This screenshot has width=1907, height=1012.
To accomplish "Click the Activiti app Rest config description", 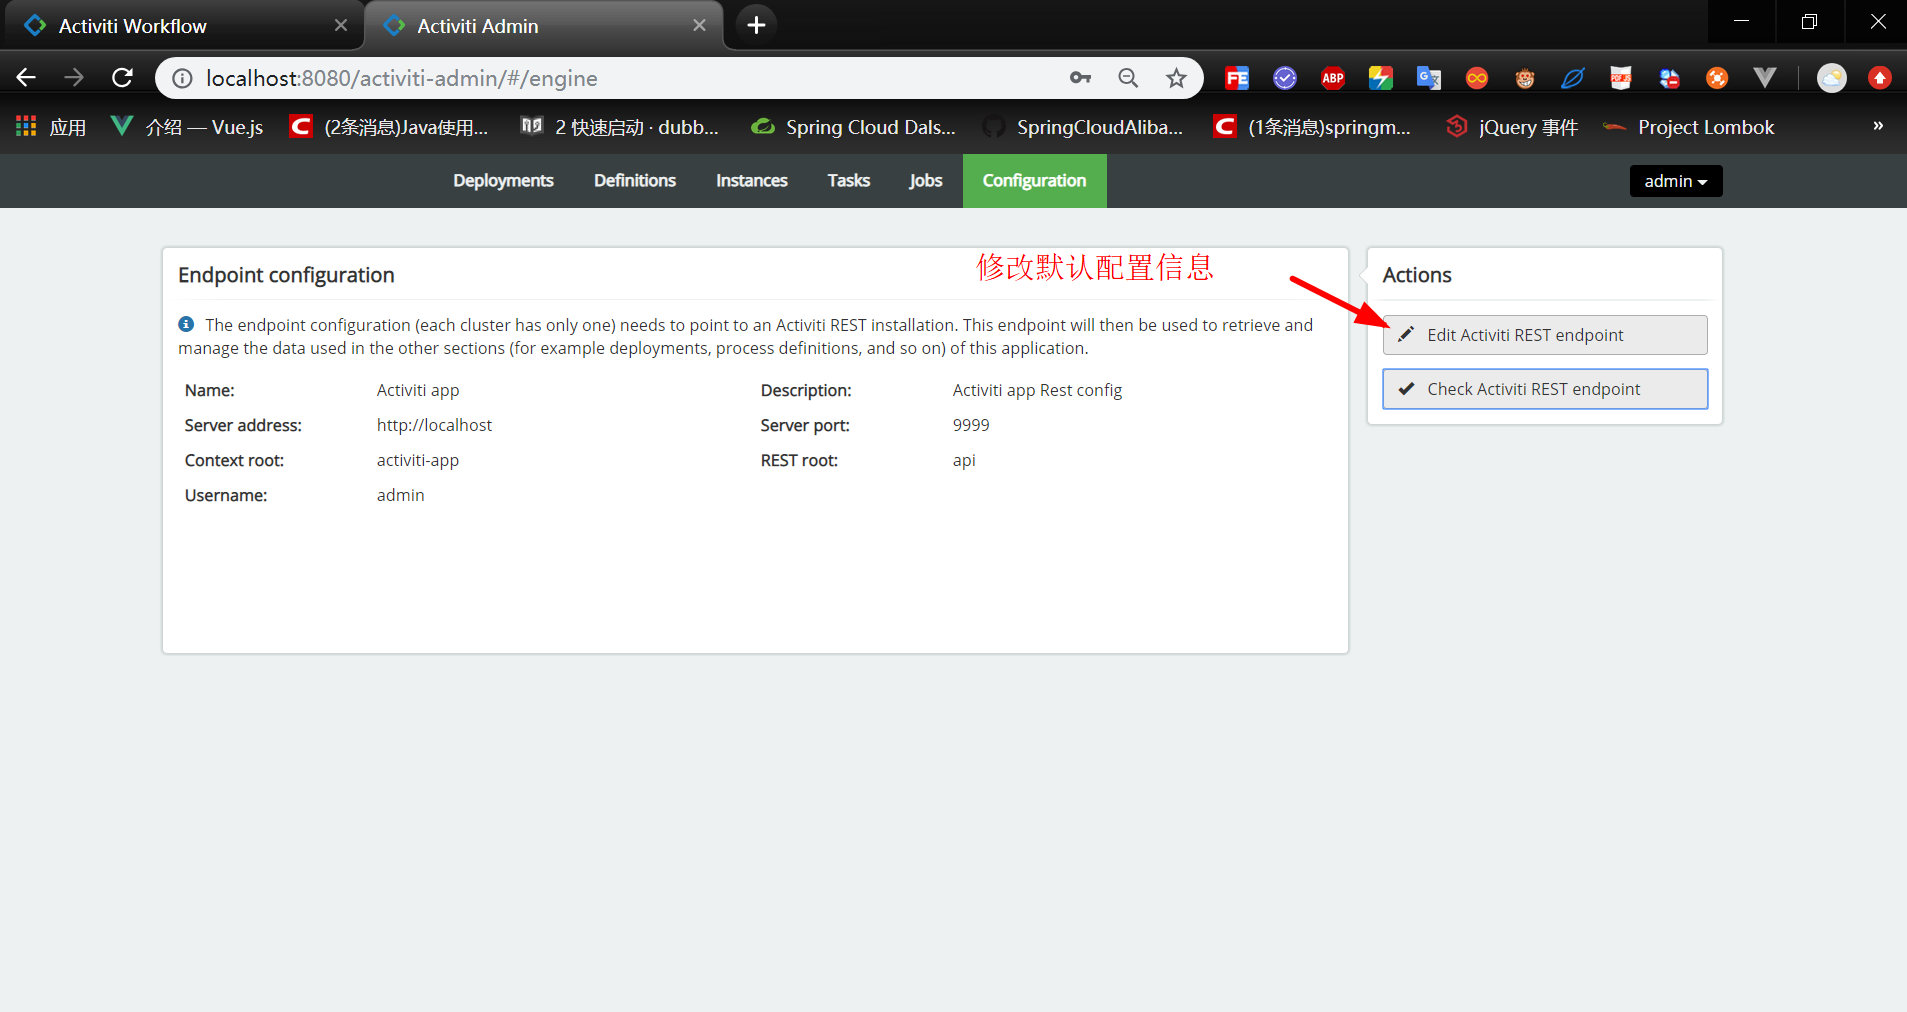I will click(1037, 390).
